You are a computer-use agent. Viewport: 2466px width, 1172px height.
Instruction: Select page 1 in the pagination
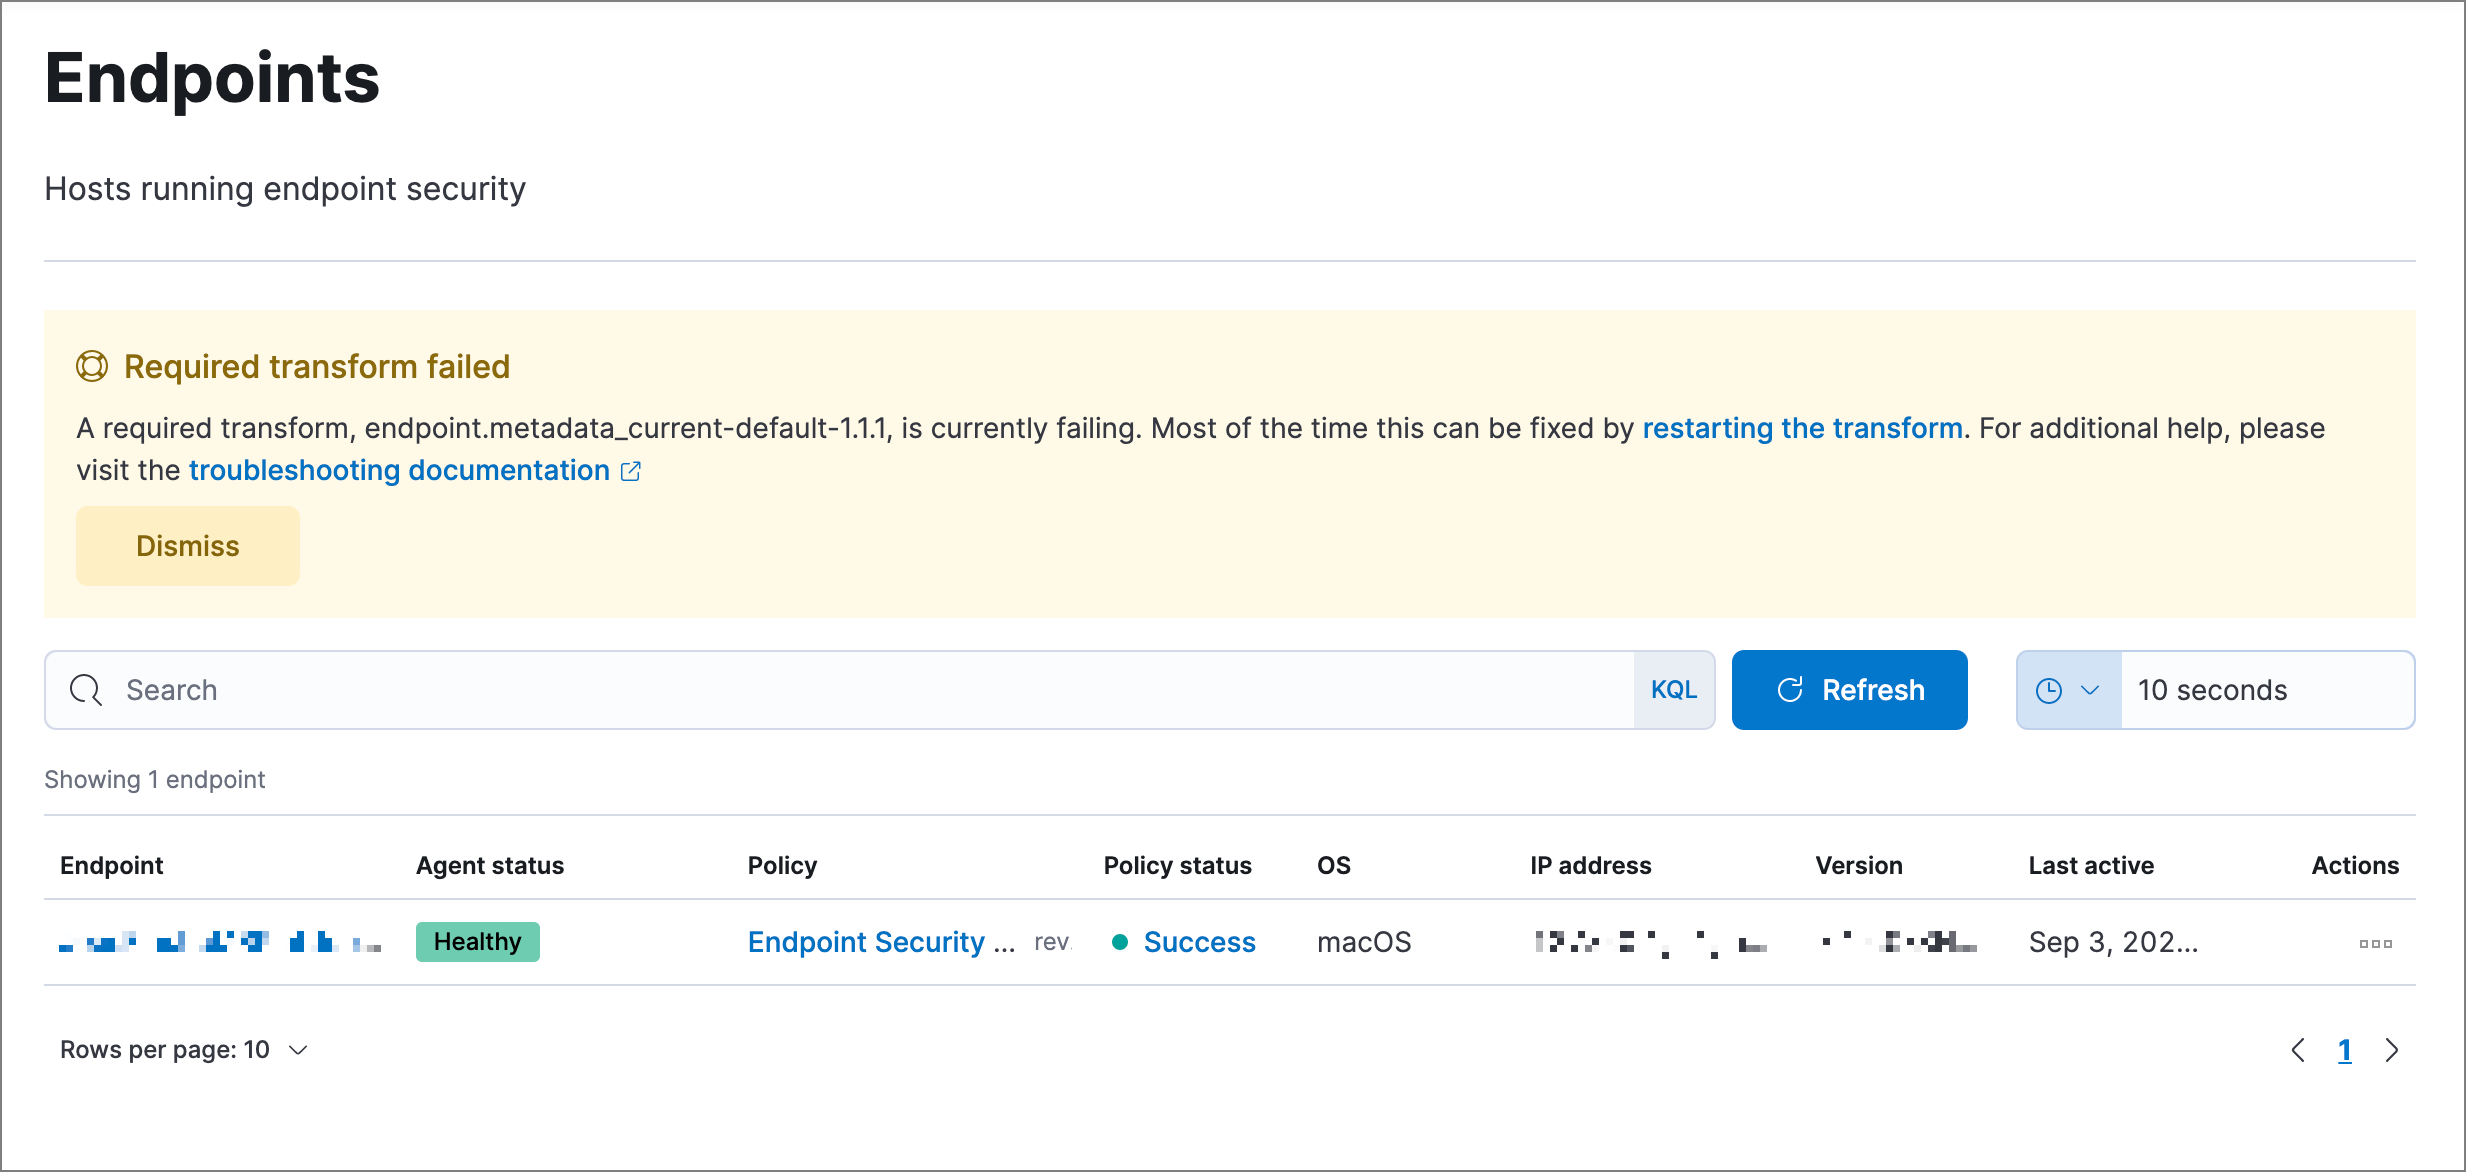point(2345,1049)
